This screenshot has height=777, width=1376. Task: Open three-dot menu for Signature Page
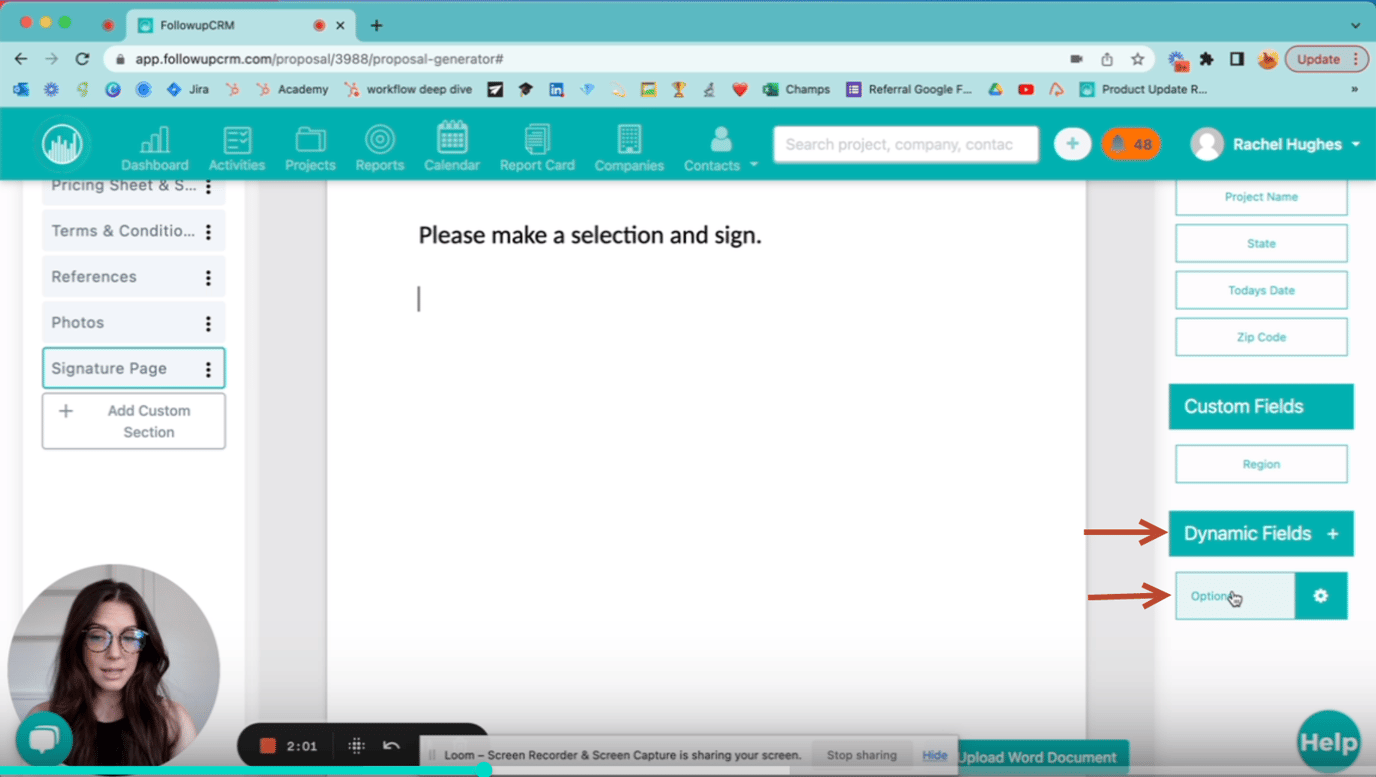[208, 370]
